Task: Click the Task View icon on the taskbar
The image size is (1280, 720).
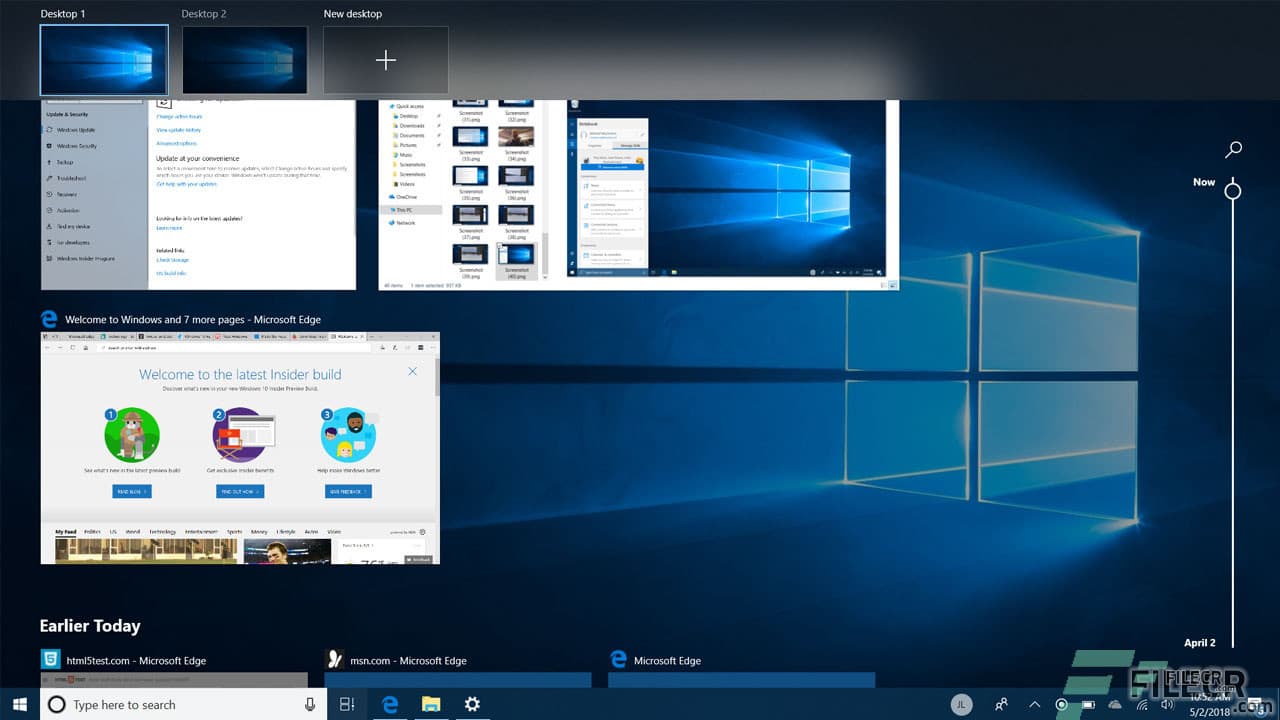Action: [x=346, y=705]
